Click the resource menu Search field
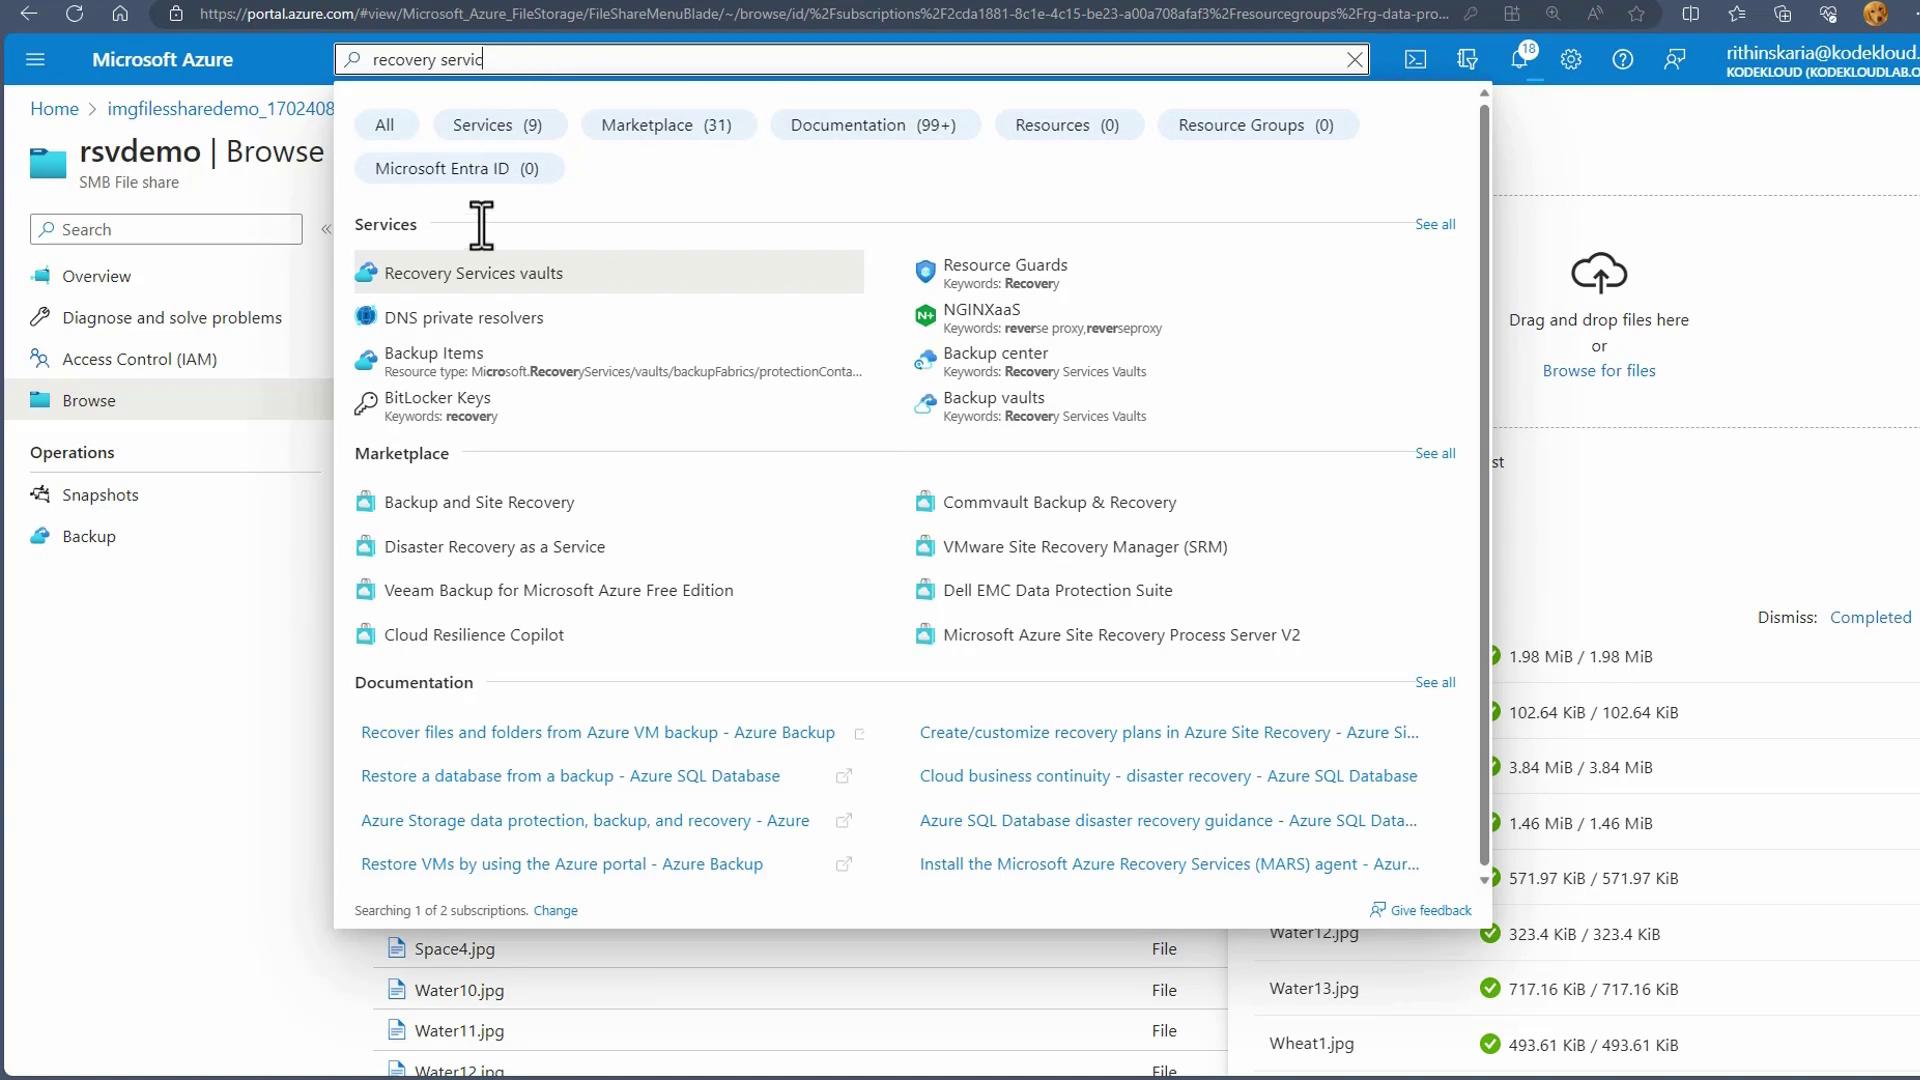This screenshot has width=1920, height=1080. (166, 229)
